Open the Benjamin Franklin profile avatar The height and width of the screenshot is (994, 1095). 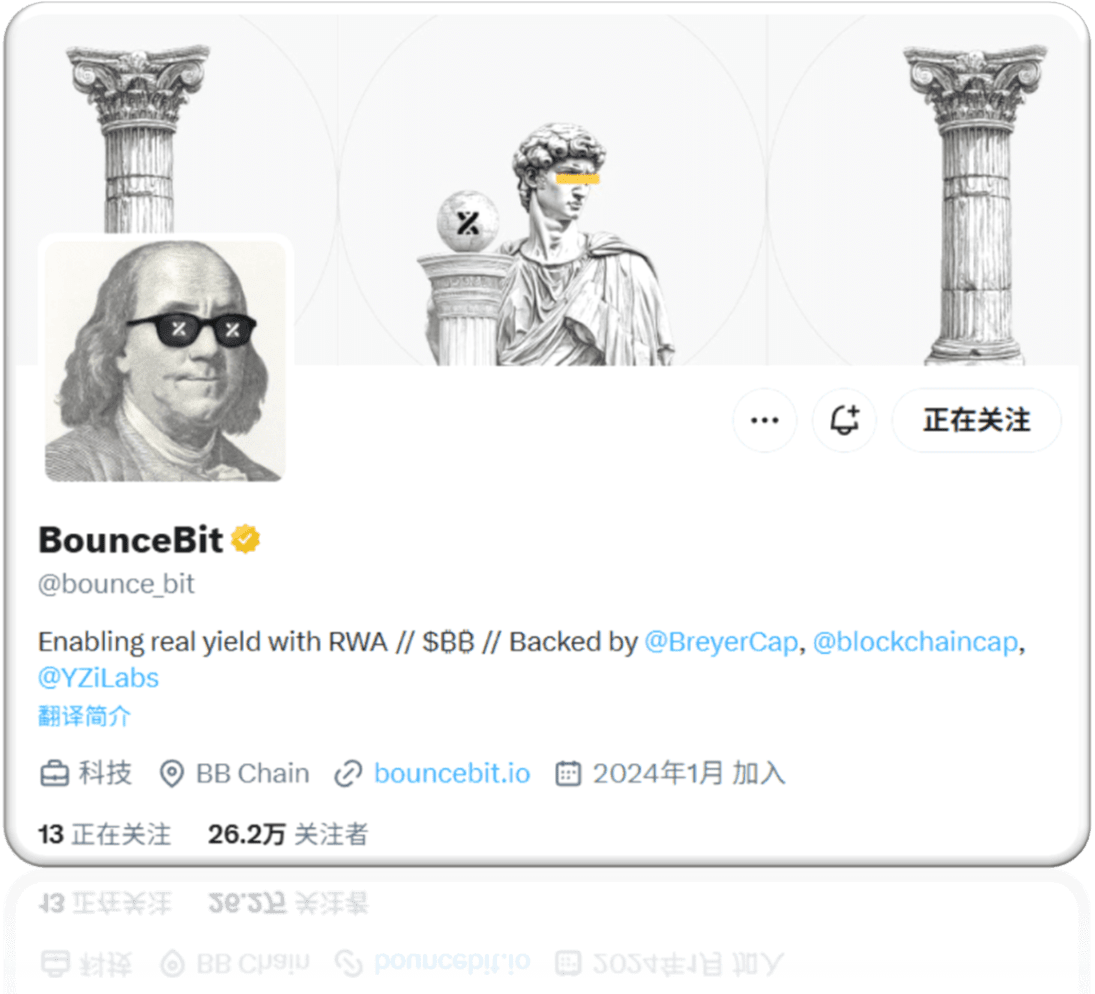[166, 360]
